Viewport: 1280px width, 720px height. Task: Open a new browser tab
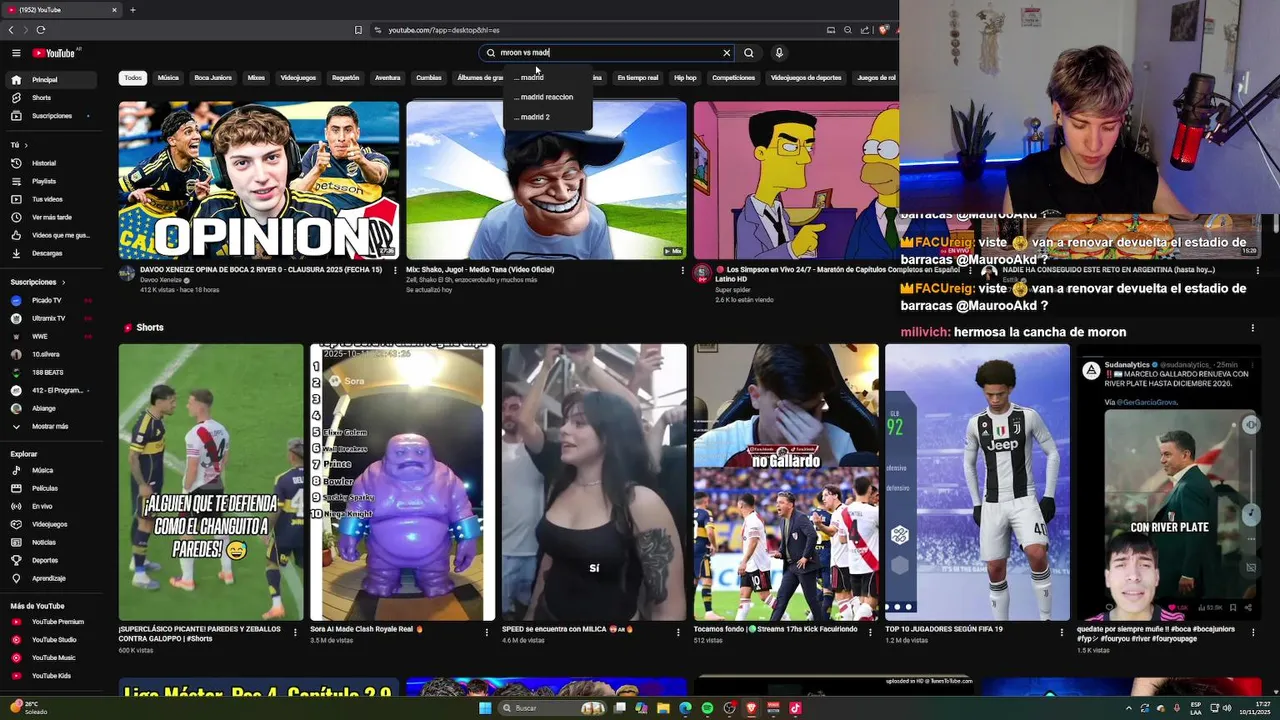click(132, 10)
